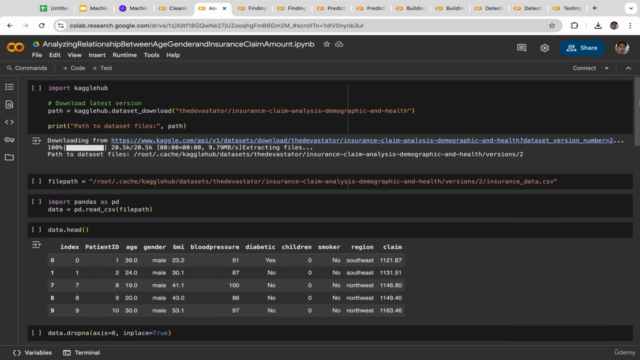Screen dimensions: 640x360
Task: Switch to the Untitled spreadsheet tab
Action: 54,8
